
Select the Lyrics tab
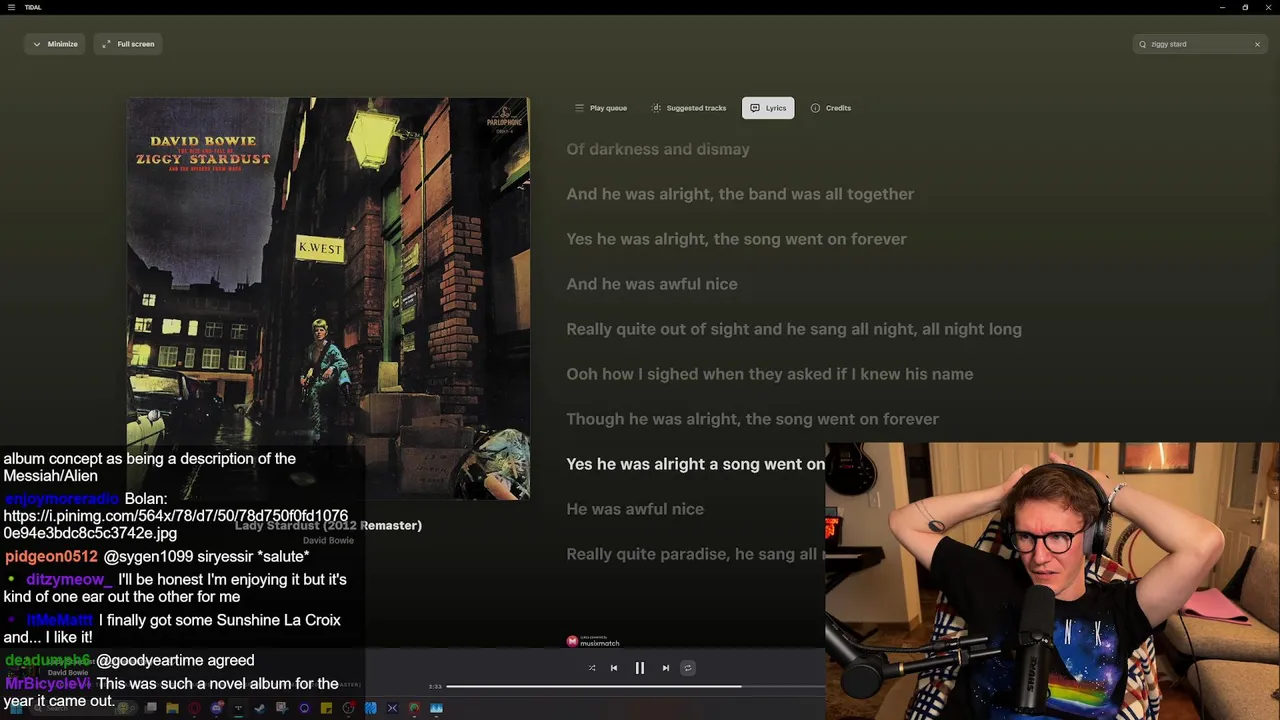[768, 108]
